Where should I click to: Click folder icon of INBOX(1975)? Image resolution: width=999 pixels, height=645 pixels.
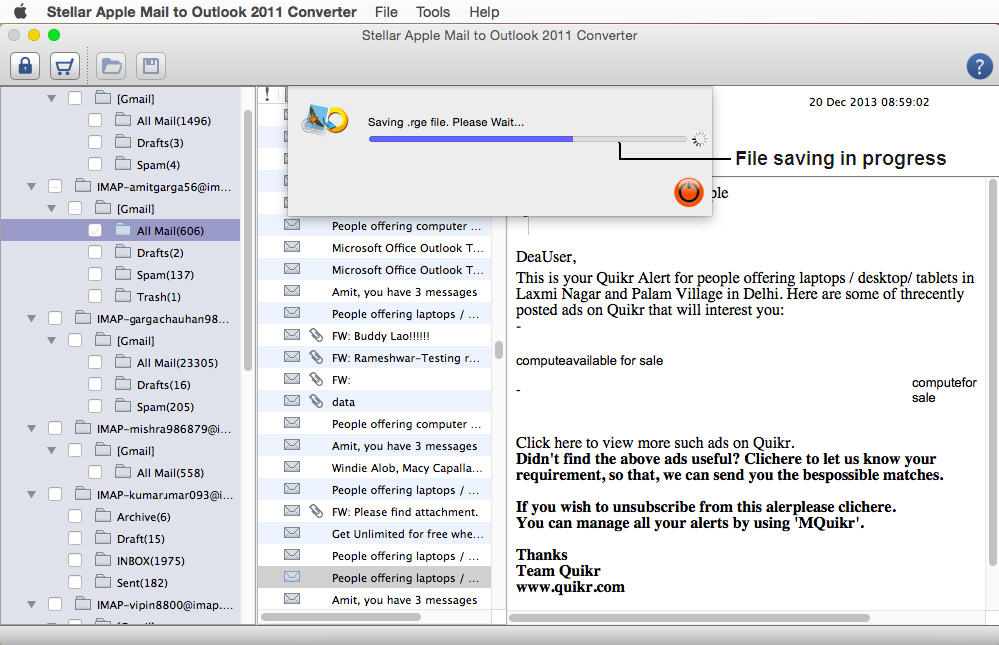(x=103, y=560)
